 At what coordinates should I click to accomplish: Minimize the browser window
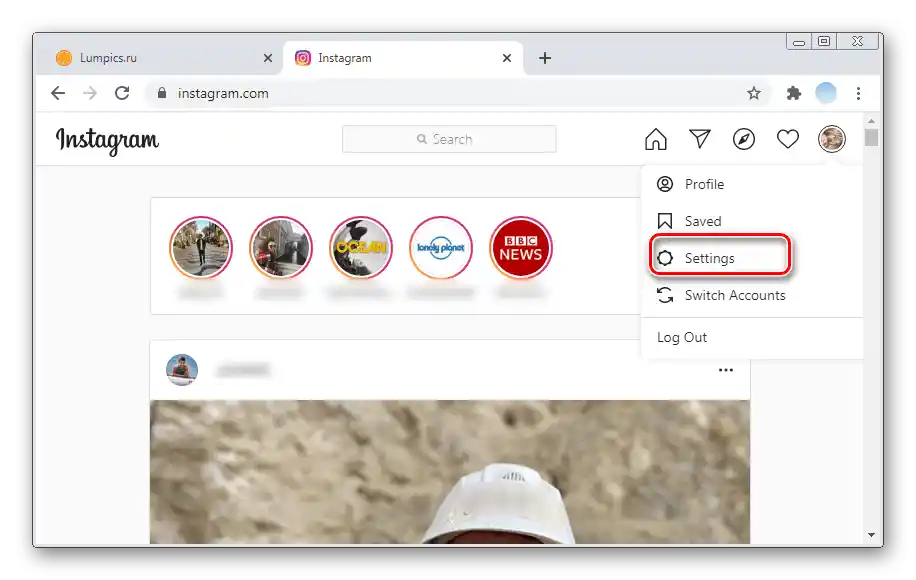click(799, 41)
